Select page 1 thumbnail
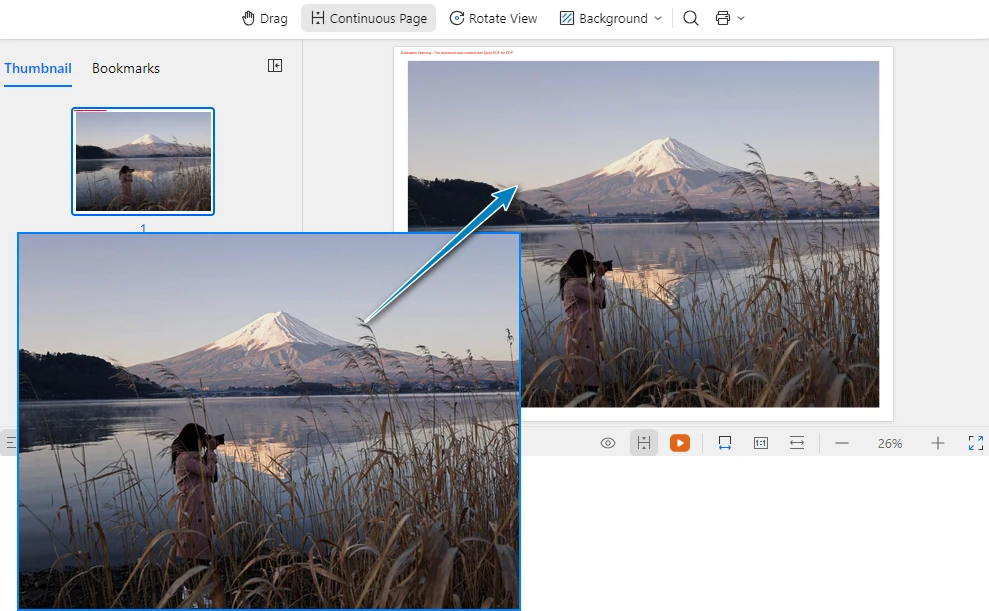Viewport: 989px width, 611px height. (142, 160)
